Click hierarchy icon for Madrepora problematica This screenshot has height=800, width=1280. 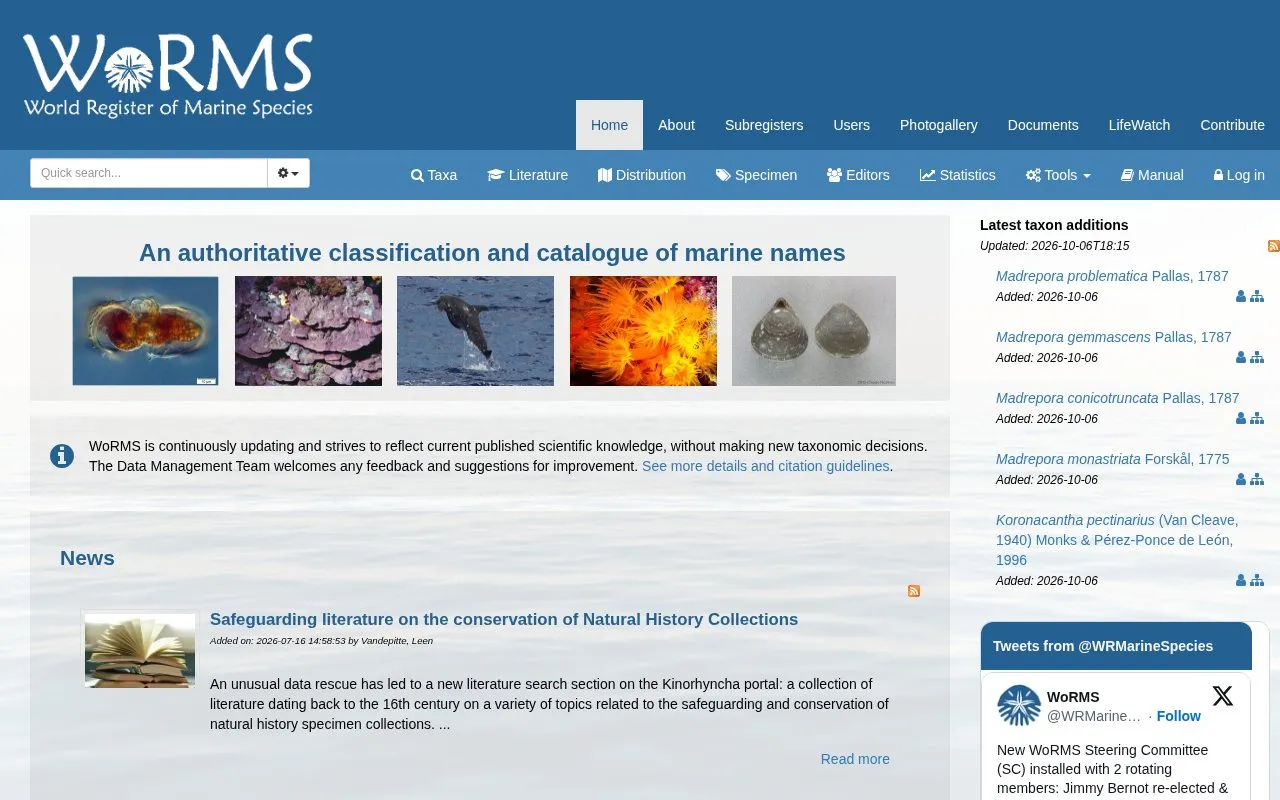pyautogui.click(x=1257, y=297)
